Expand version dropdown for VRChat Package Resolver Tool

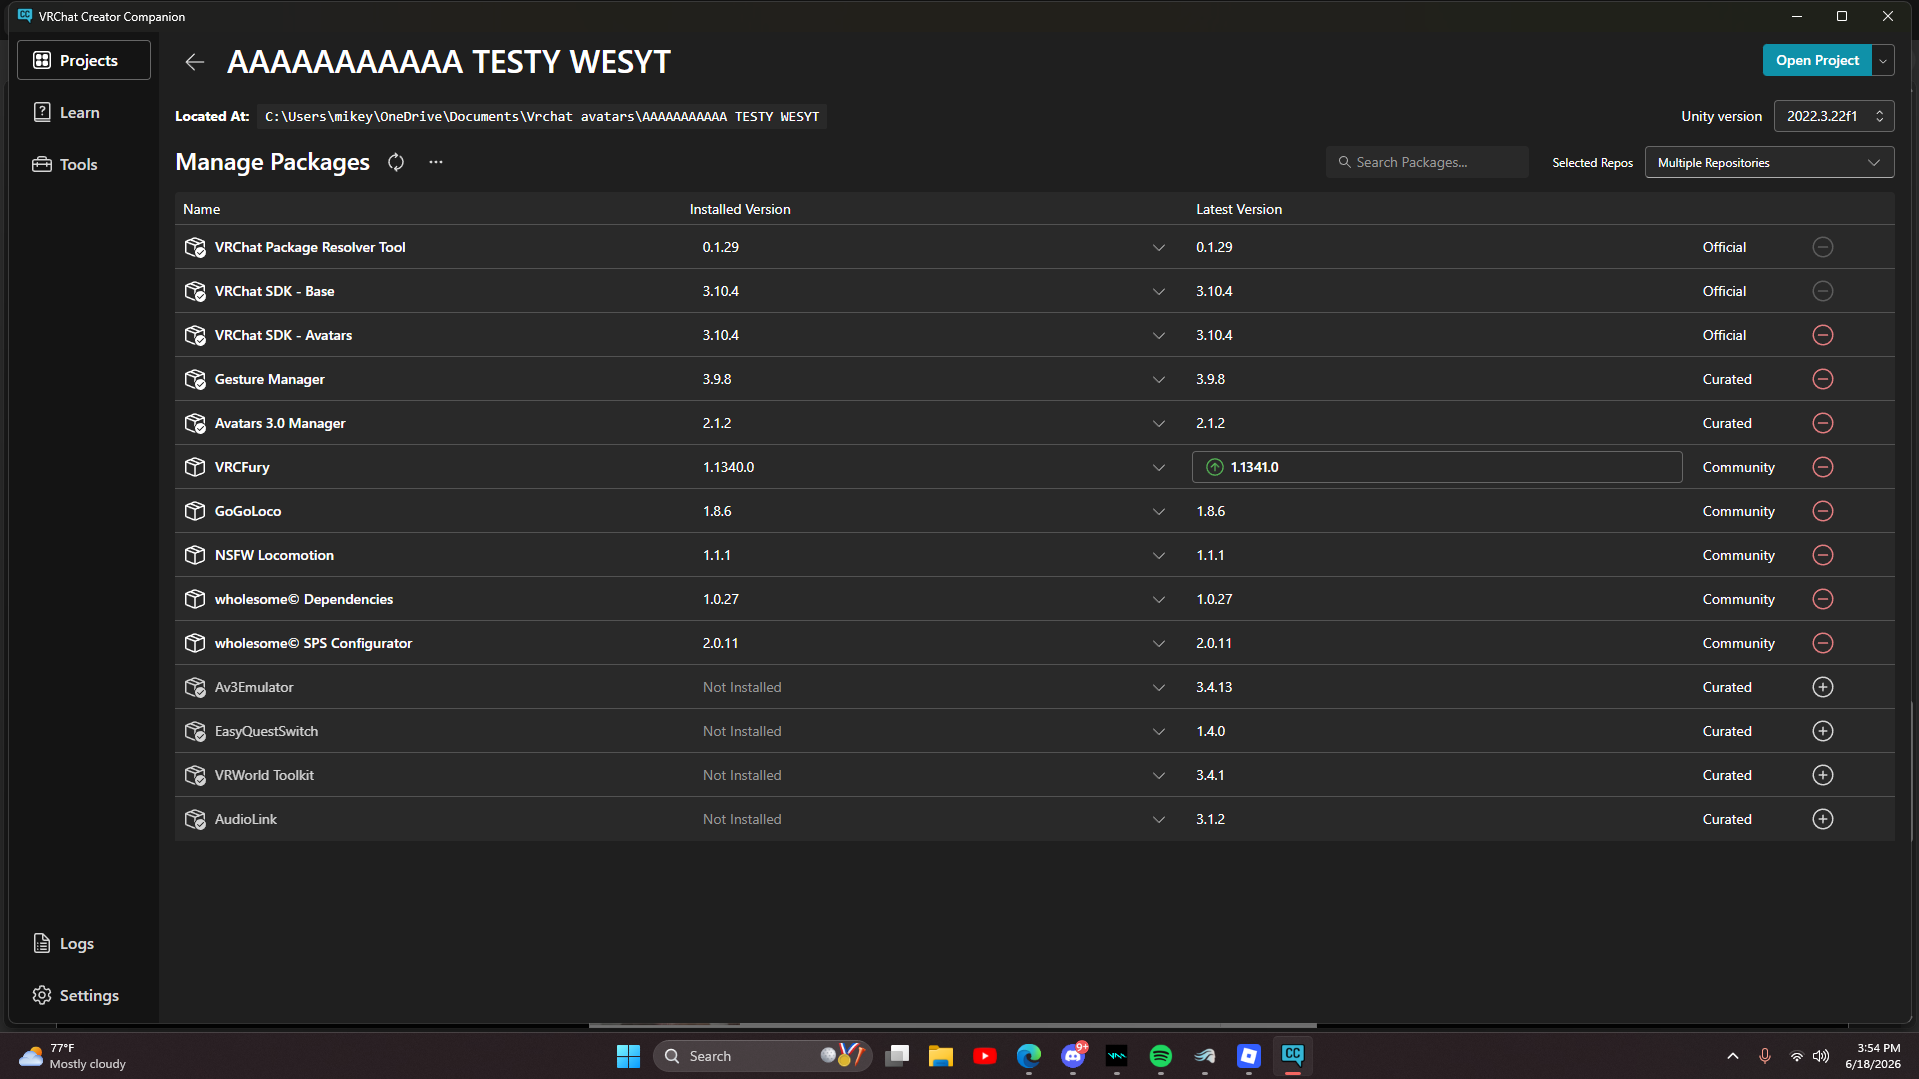[x=1159, y=248]
